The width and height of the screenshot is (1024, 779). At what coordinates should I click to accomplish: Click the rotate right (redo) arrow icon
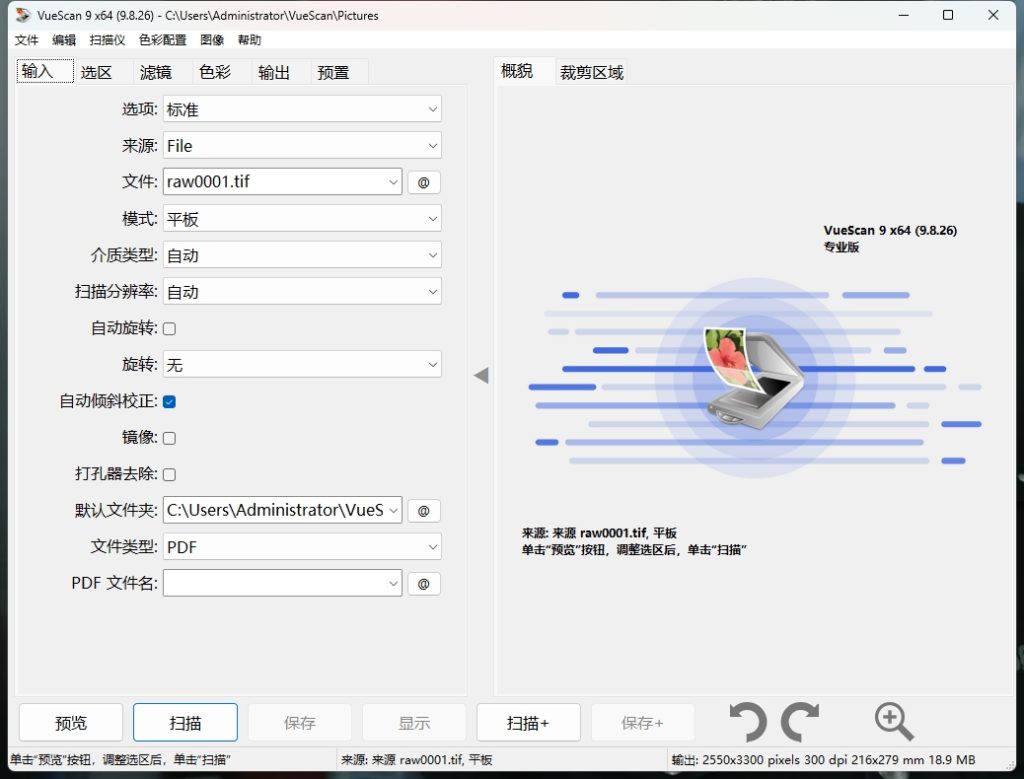click(x=800, y=722)
